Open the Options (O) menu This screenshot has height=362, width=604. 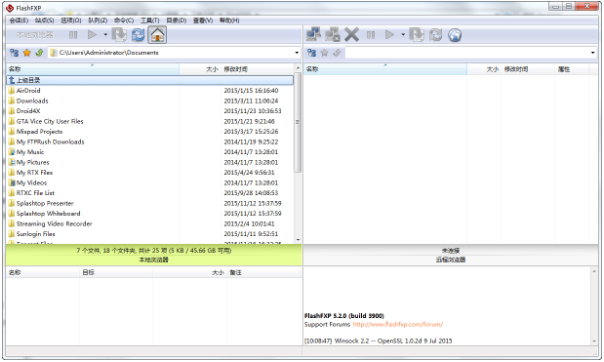click(71, 20)
